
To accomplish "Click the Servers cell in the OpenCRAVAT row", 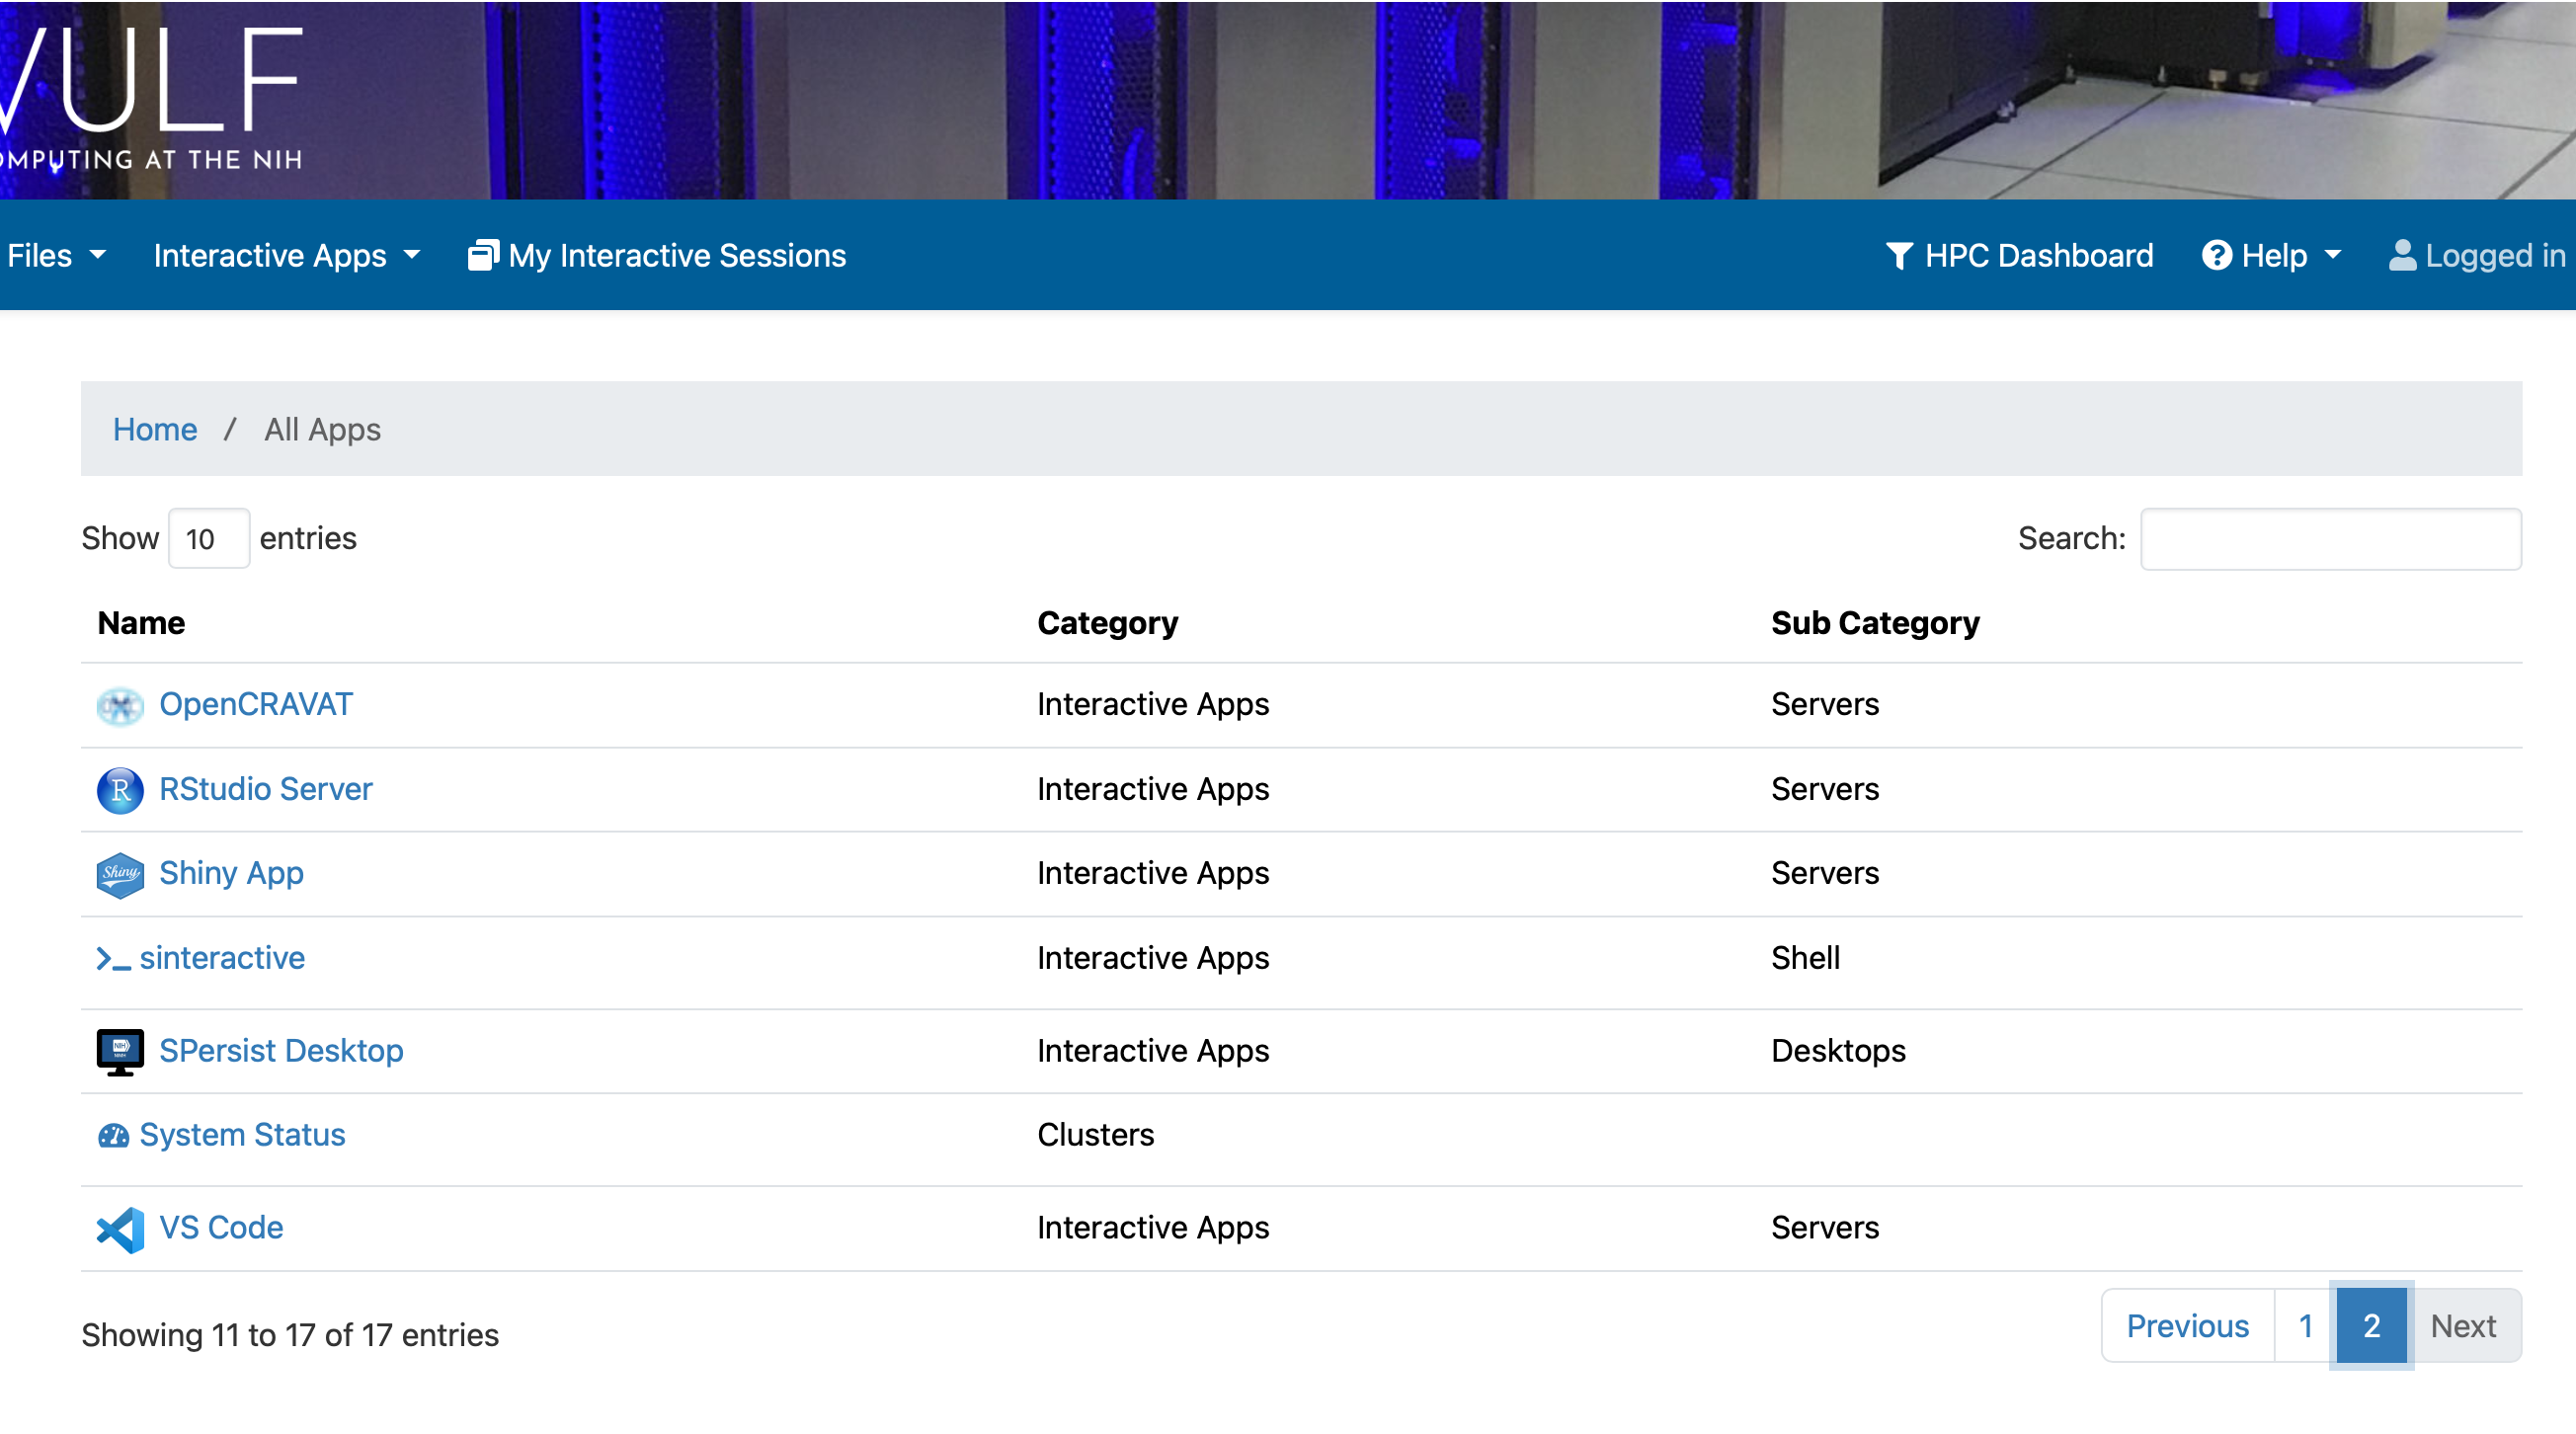I will click(1826, 704).
